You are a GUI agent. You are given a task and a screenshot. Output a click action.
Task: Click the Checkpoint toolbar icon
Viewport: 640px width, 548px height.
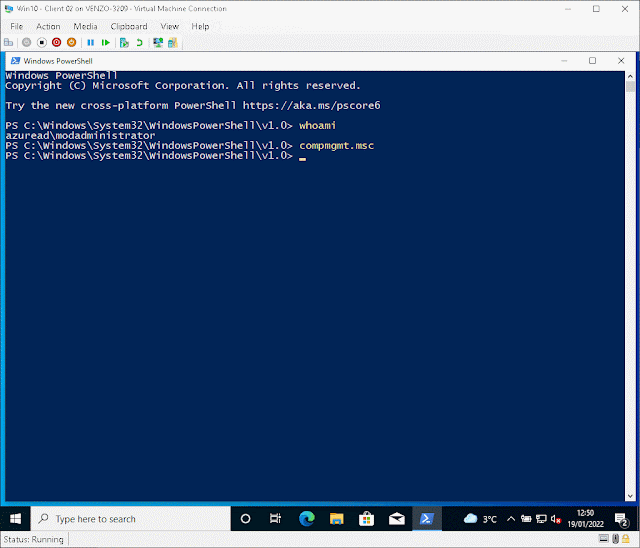124,42
